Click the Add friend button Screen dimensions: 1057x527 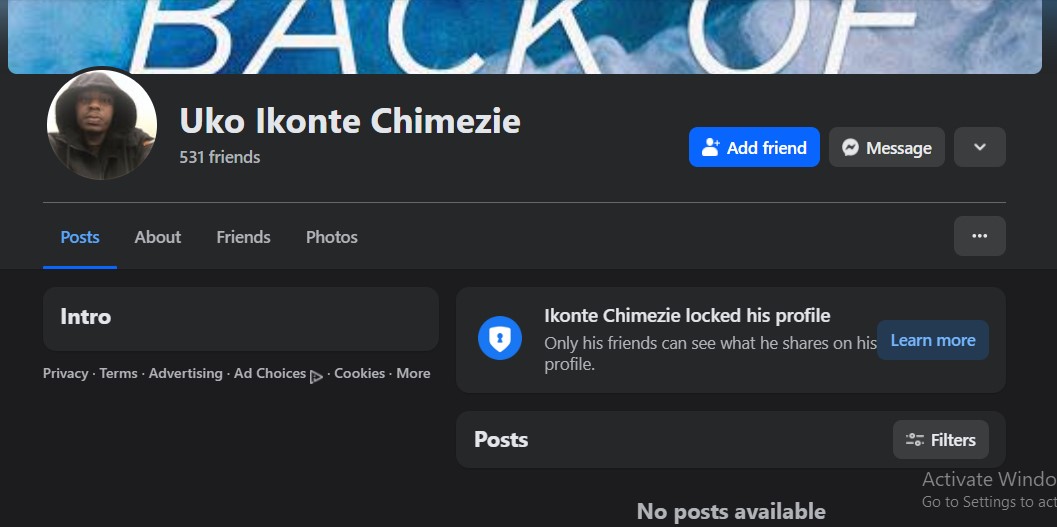pyautogui.click(x=754, y=147)
